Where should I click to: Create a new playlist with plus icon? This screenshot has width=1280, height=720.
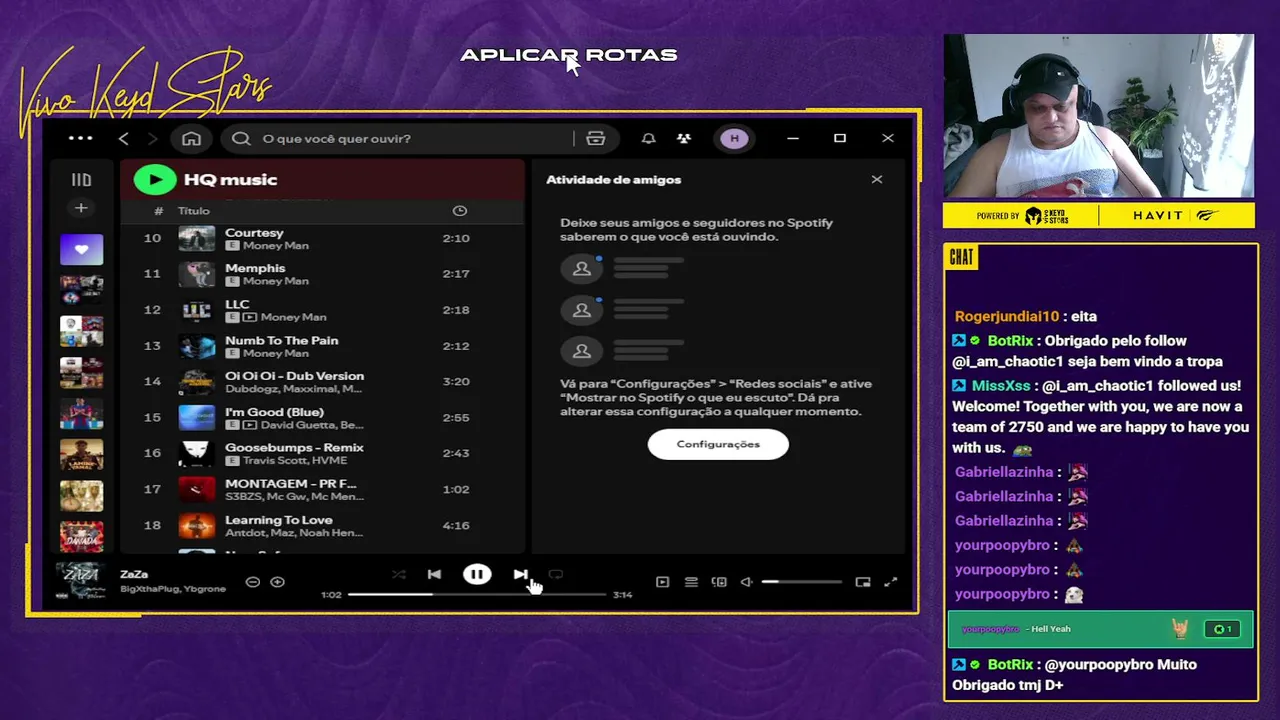tap(81, 208)
